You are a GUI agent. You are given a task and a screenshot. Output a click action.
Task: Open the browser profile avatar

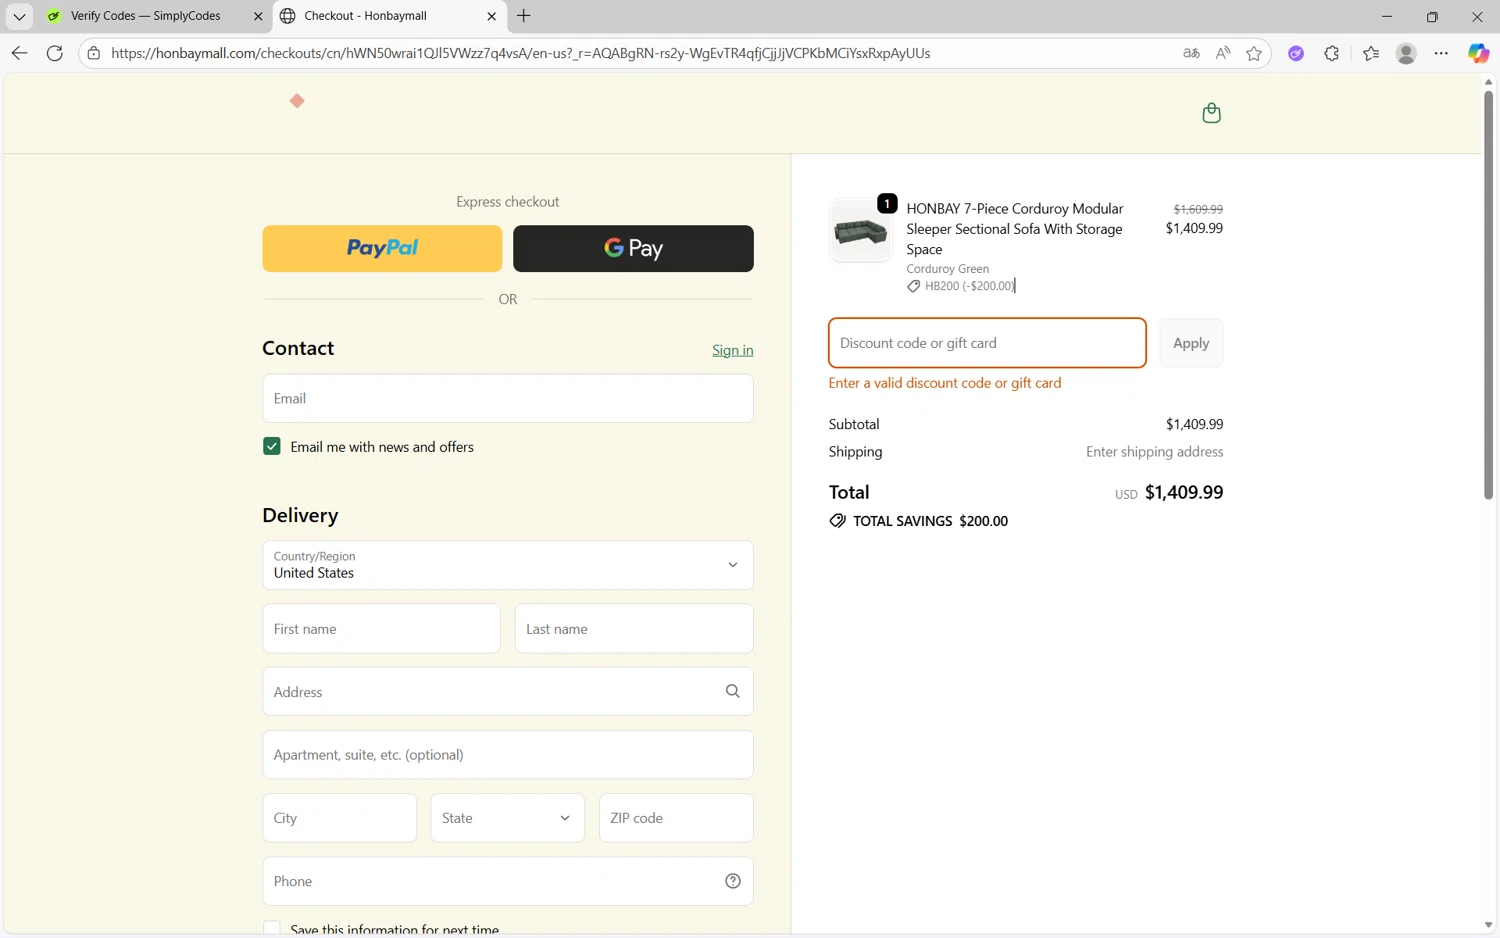click(x=1406, y=53)
